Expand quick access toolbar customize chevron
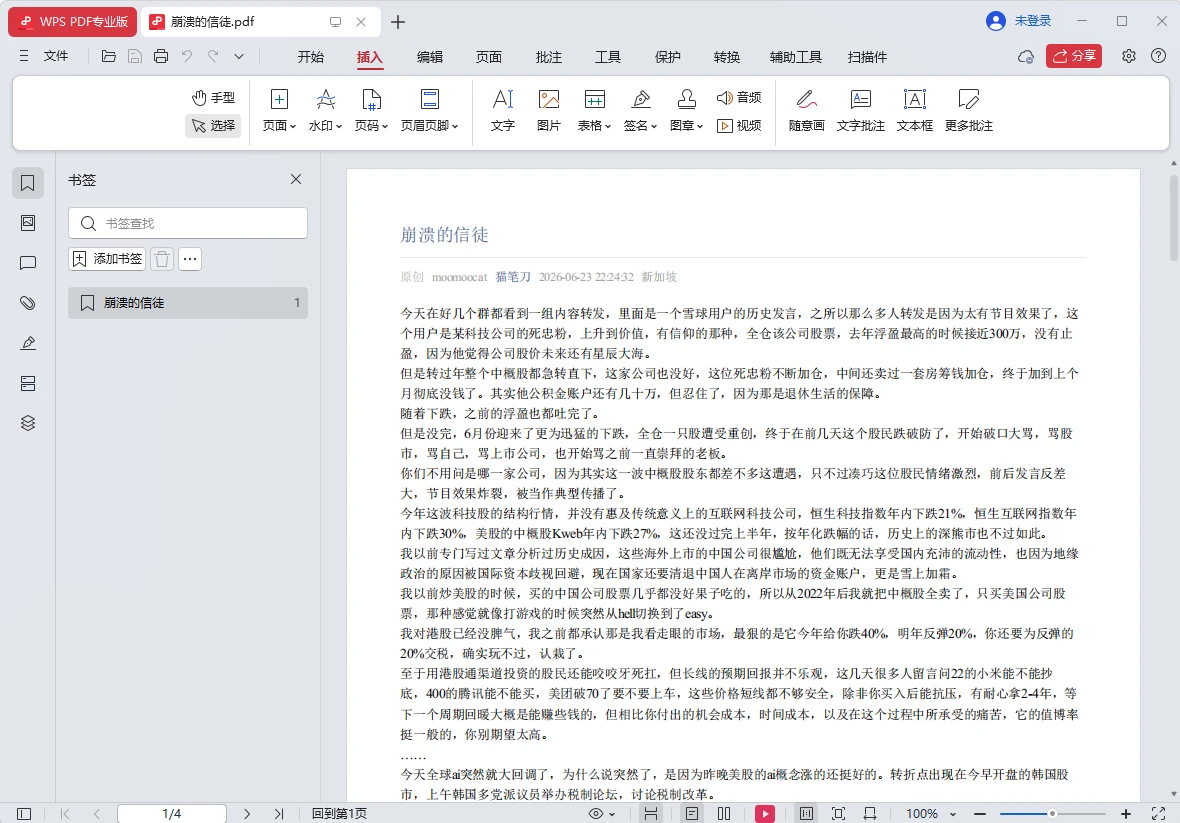The image size is (1180, 823). click(x=239, y=56)
